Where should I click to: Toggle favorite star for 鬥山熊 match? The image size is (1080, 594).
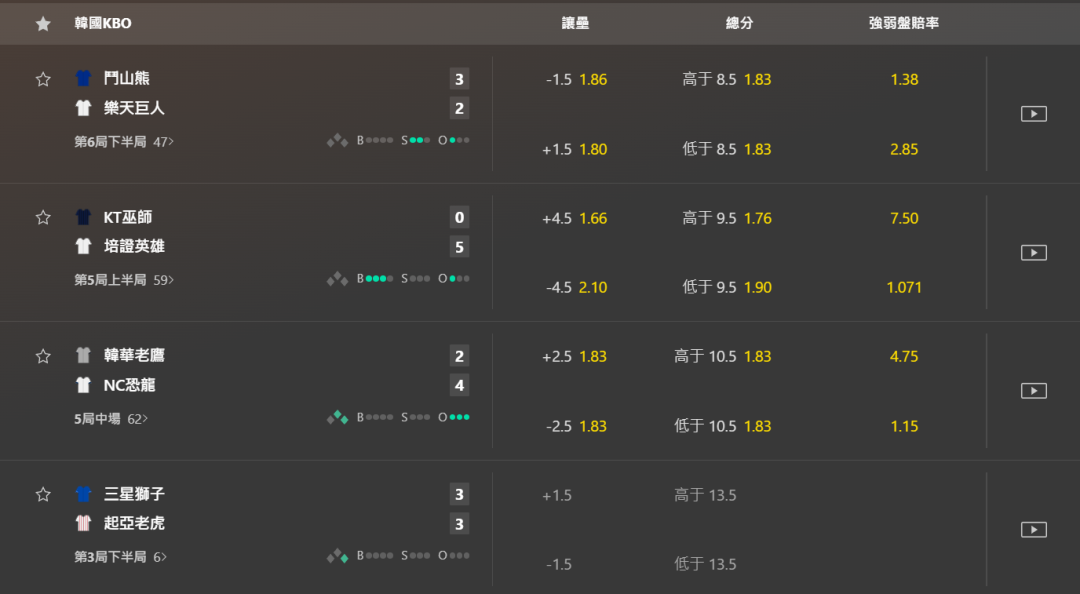coord(43,79)
